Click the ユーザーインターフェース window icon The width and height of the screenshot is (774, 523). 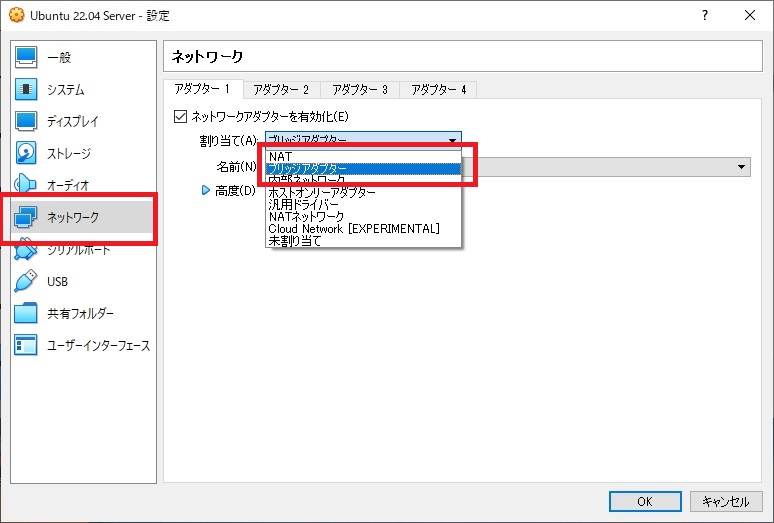(26, 345)
